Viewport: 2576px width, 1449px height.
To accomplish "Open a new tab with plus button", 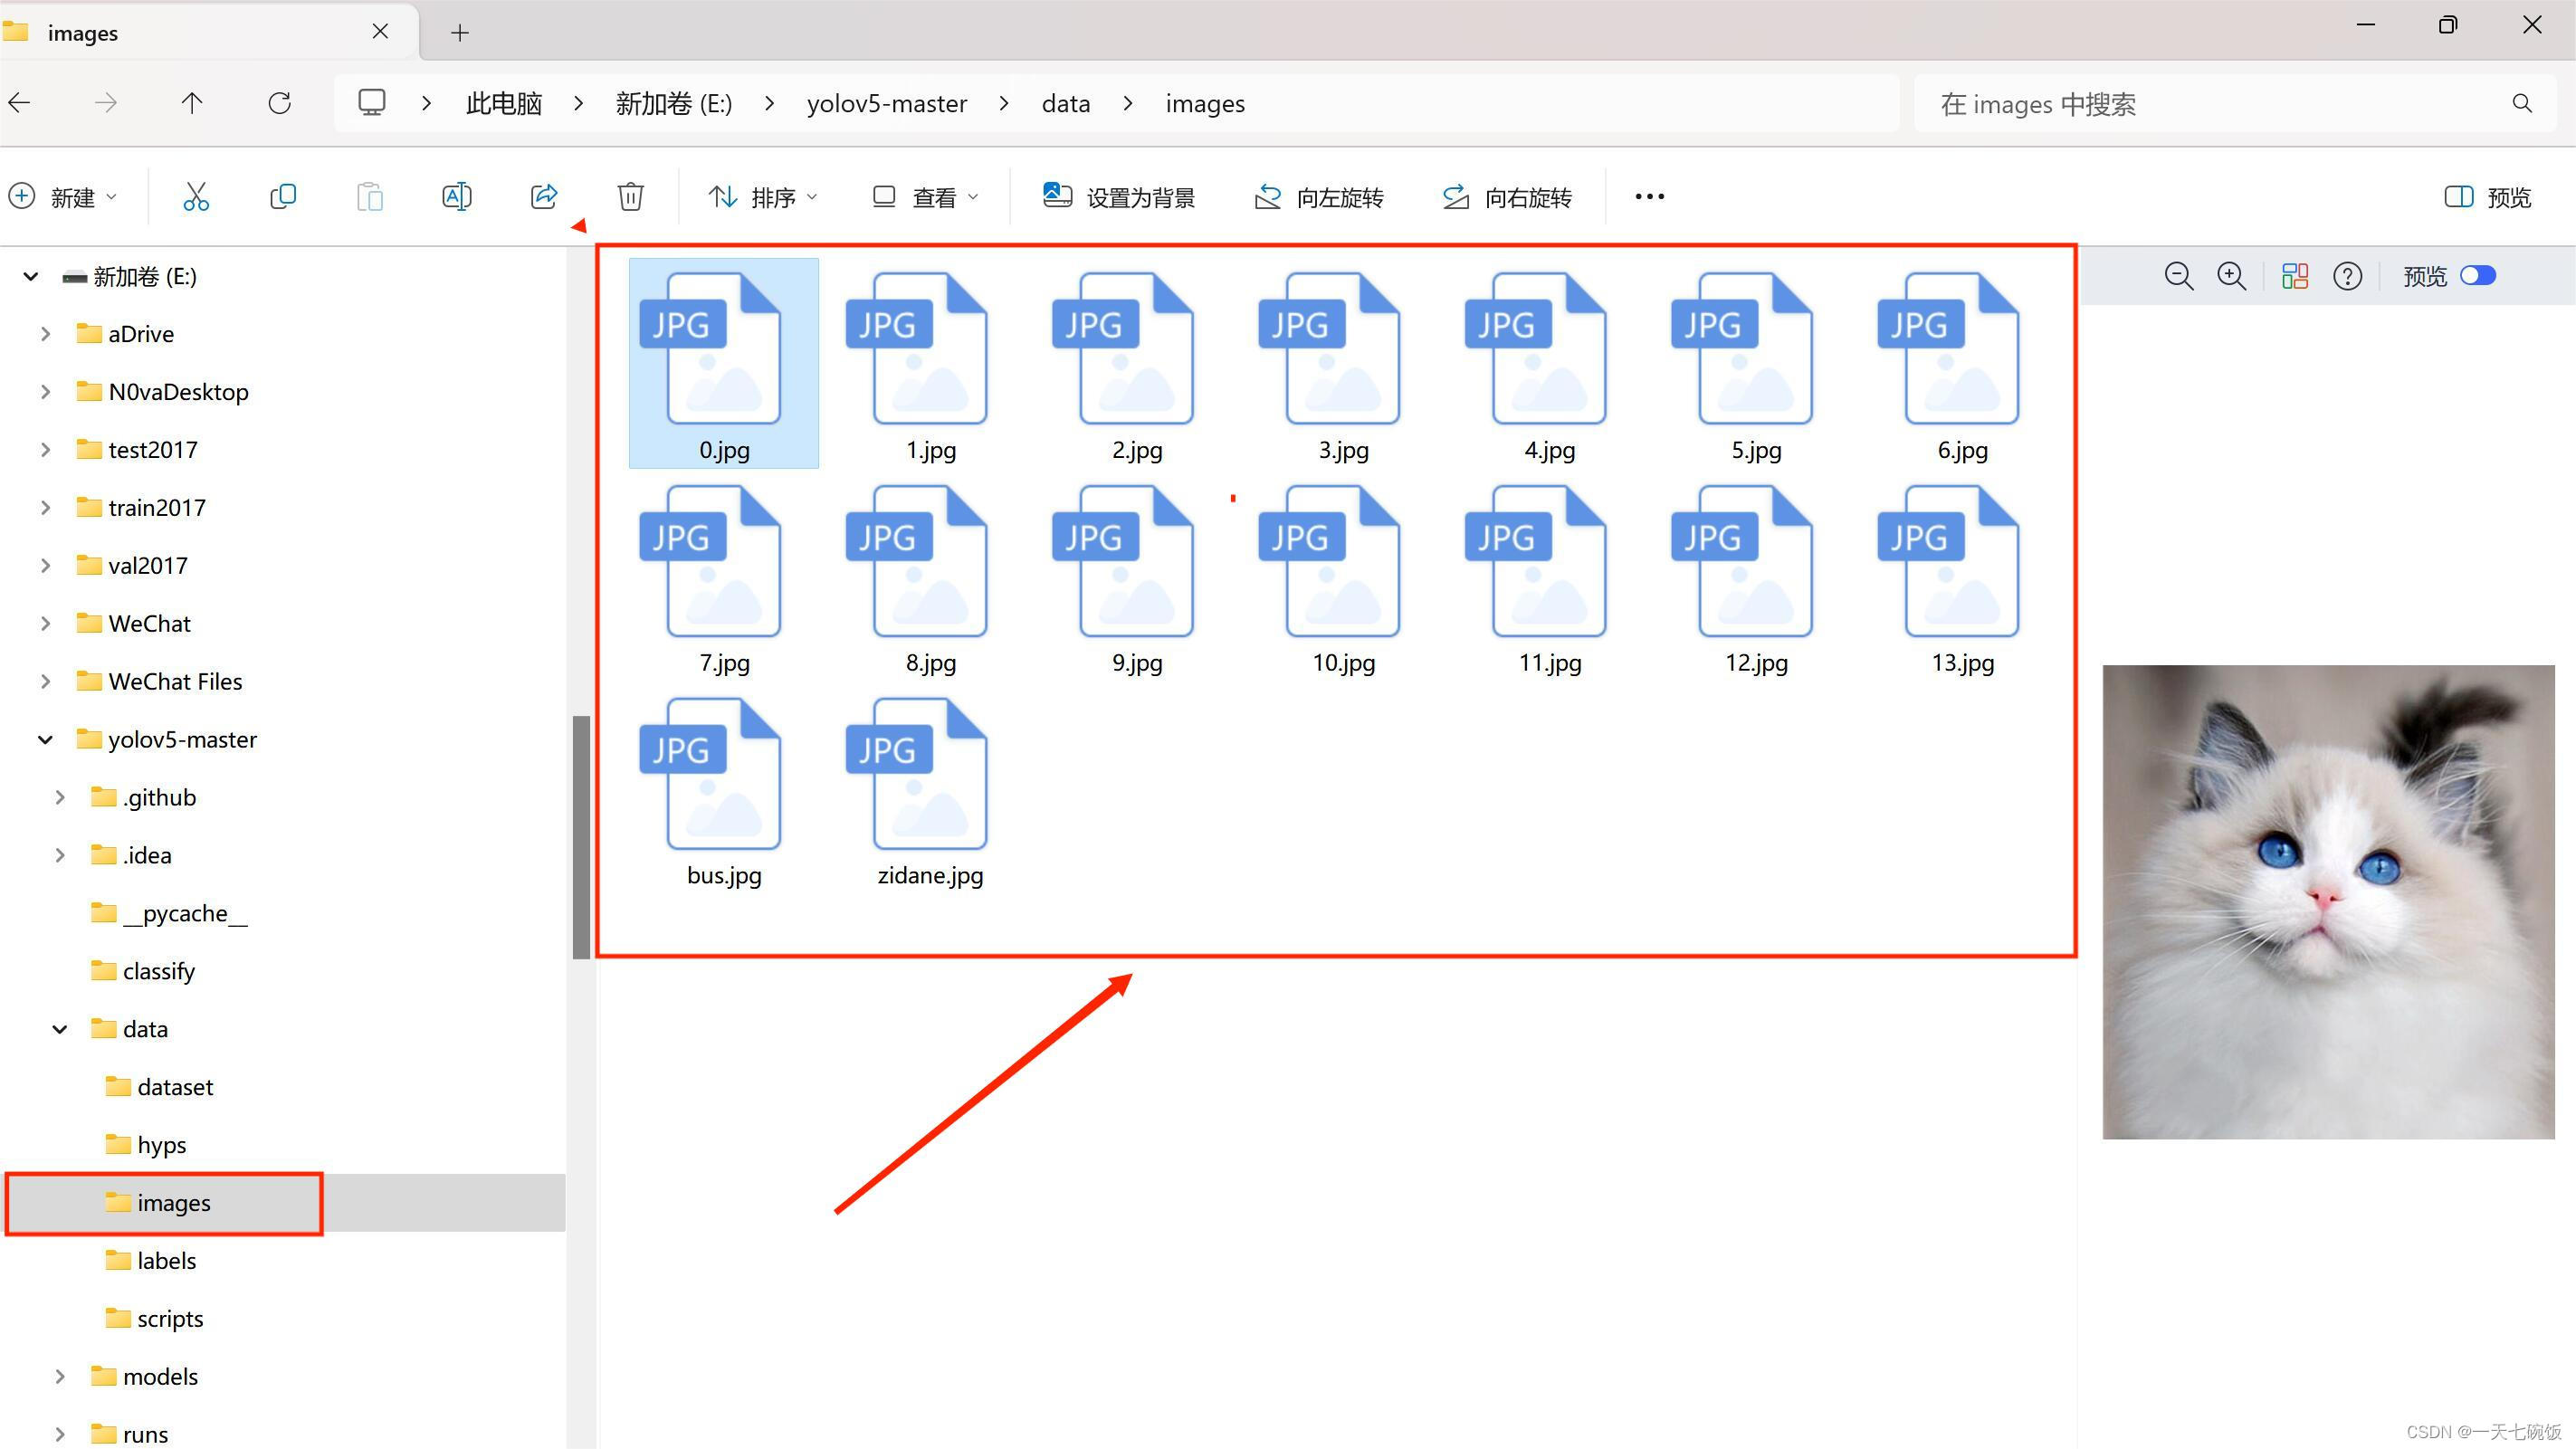I will point(460,33).
